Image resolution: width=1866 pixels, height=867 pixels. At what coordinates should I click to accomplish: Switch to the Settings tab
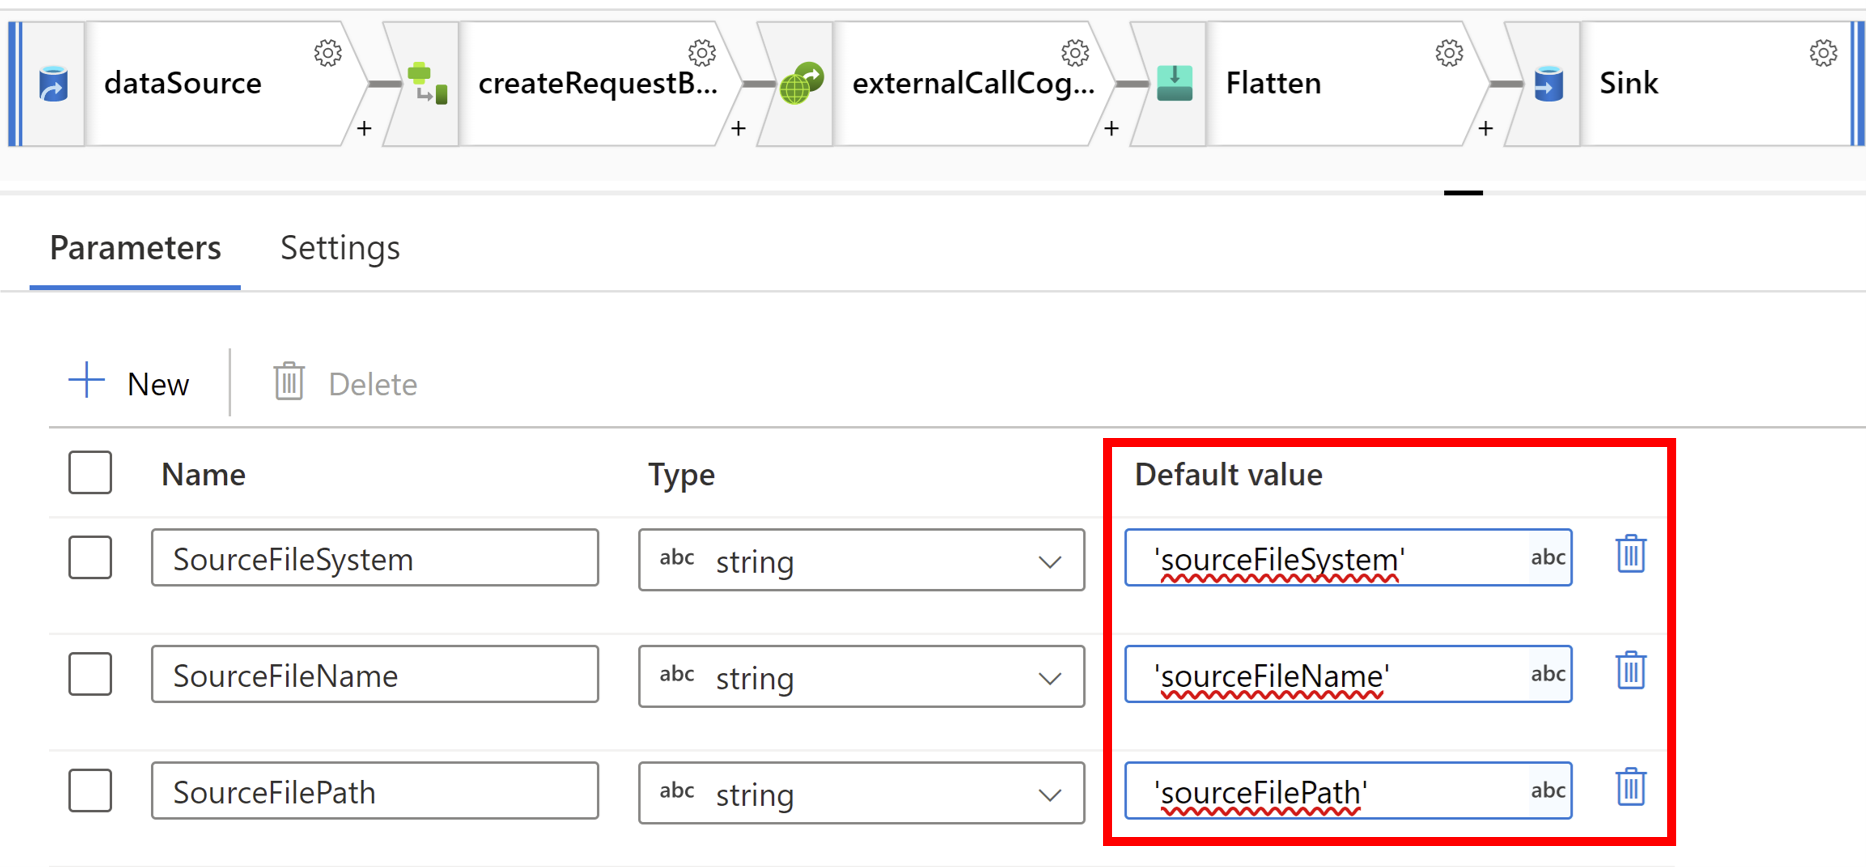coord(340,248)
